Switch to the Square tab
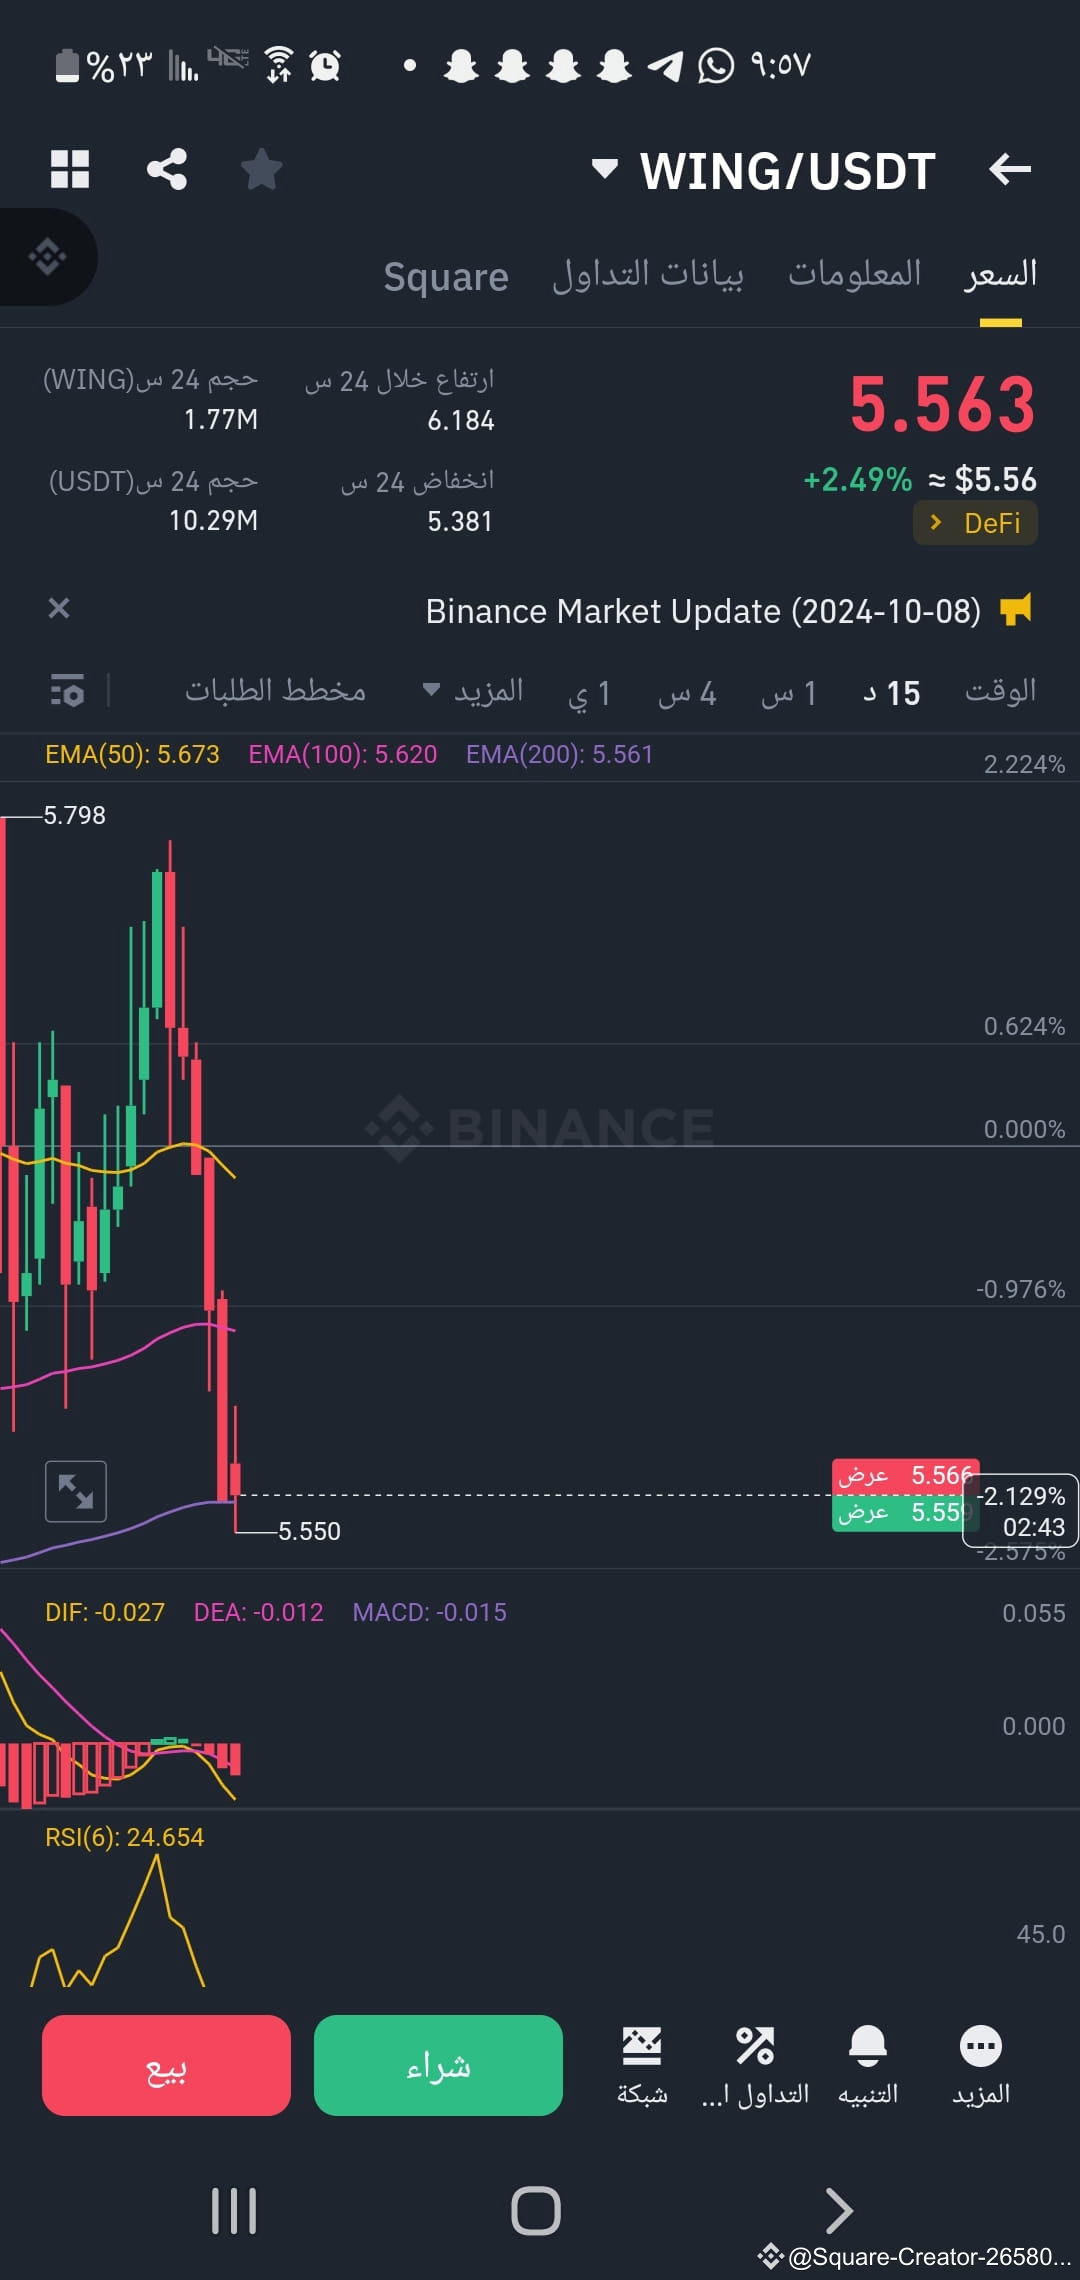 pos(446,277)
